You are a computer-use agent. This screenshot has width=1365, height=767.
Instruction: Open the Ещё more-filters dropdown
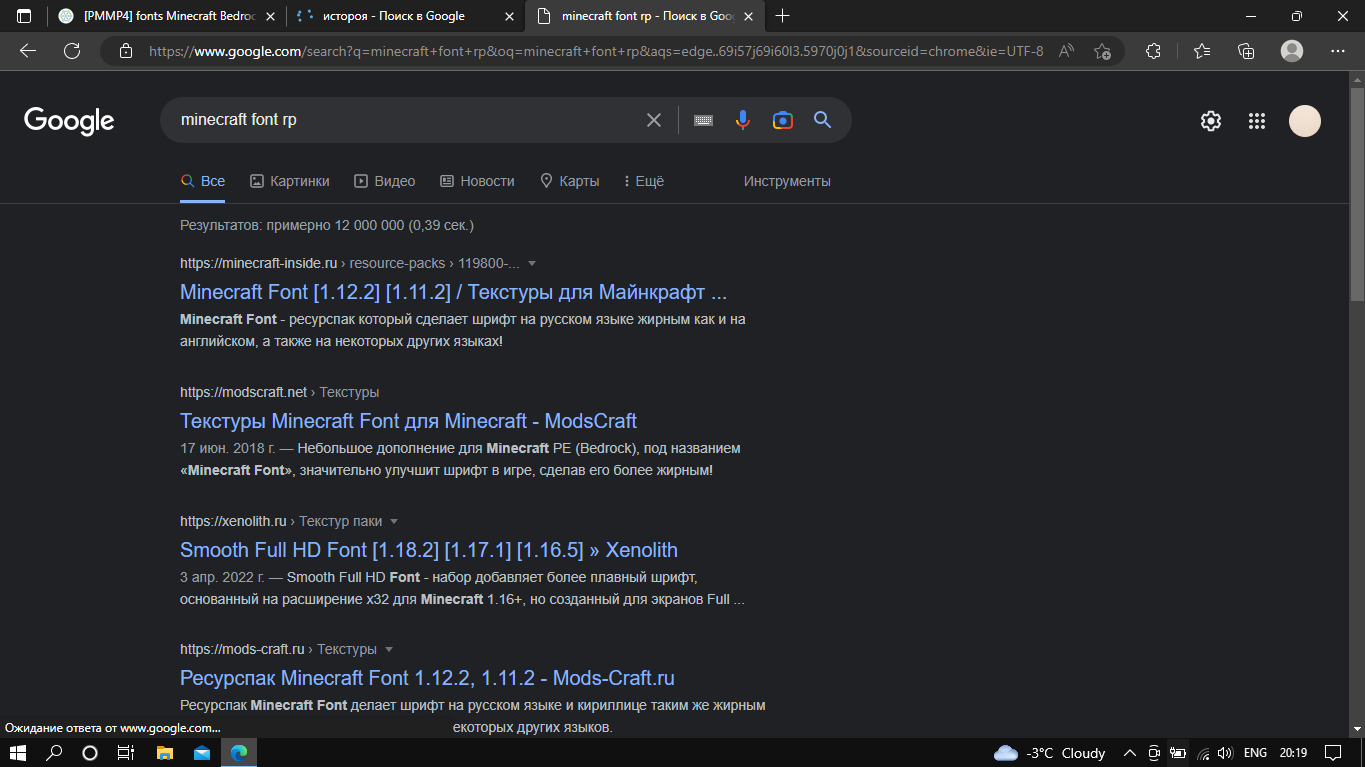(643, 181)
